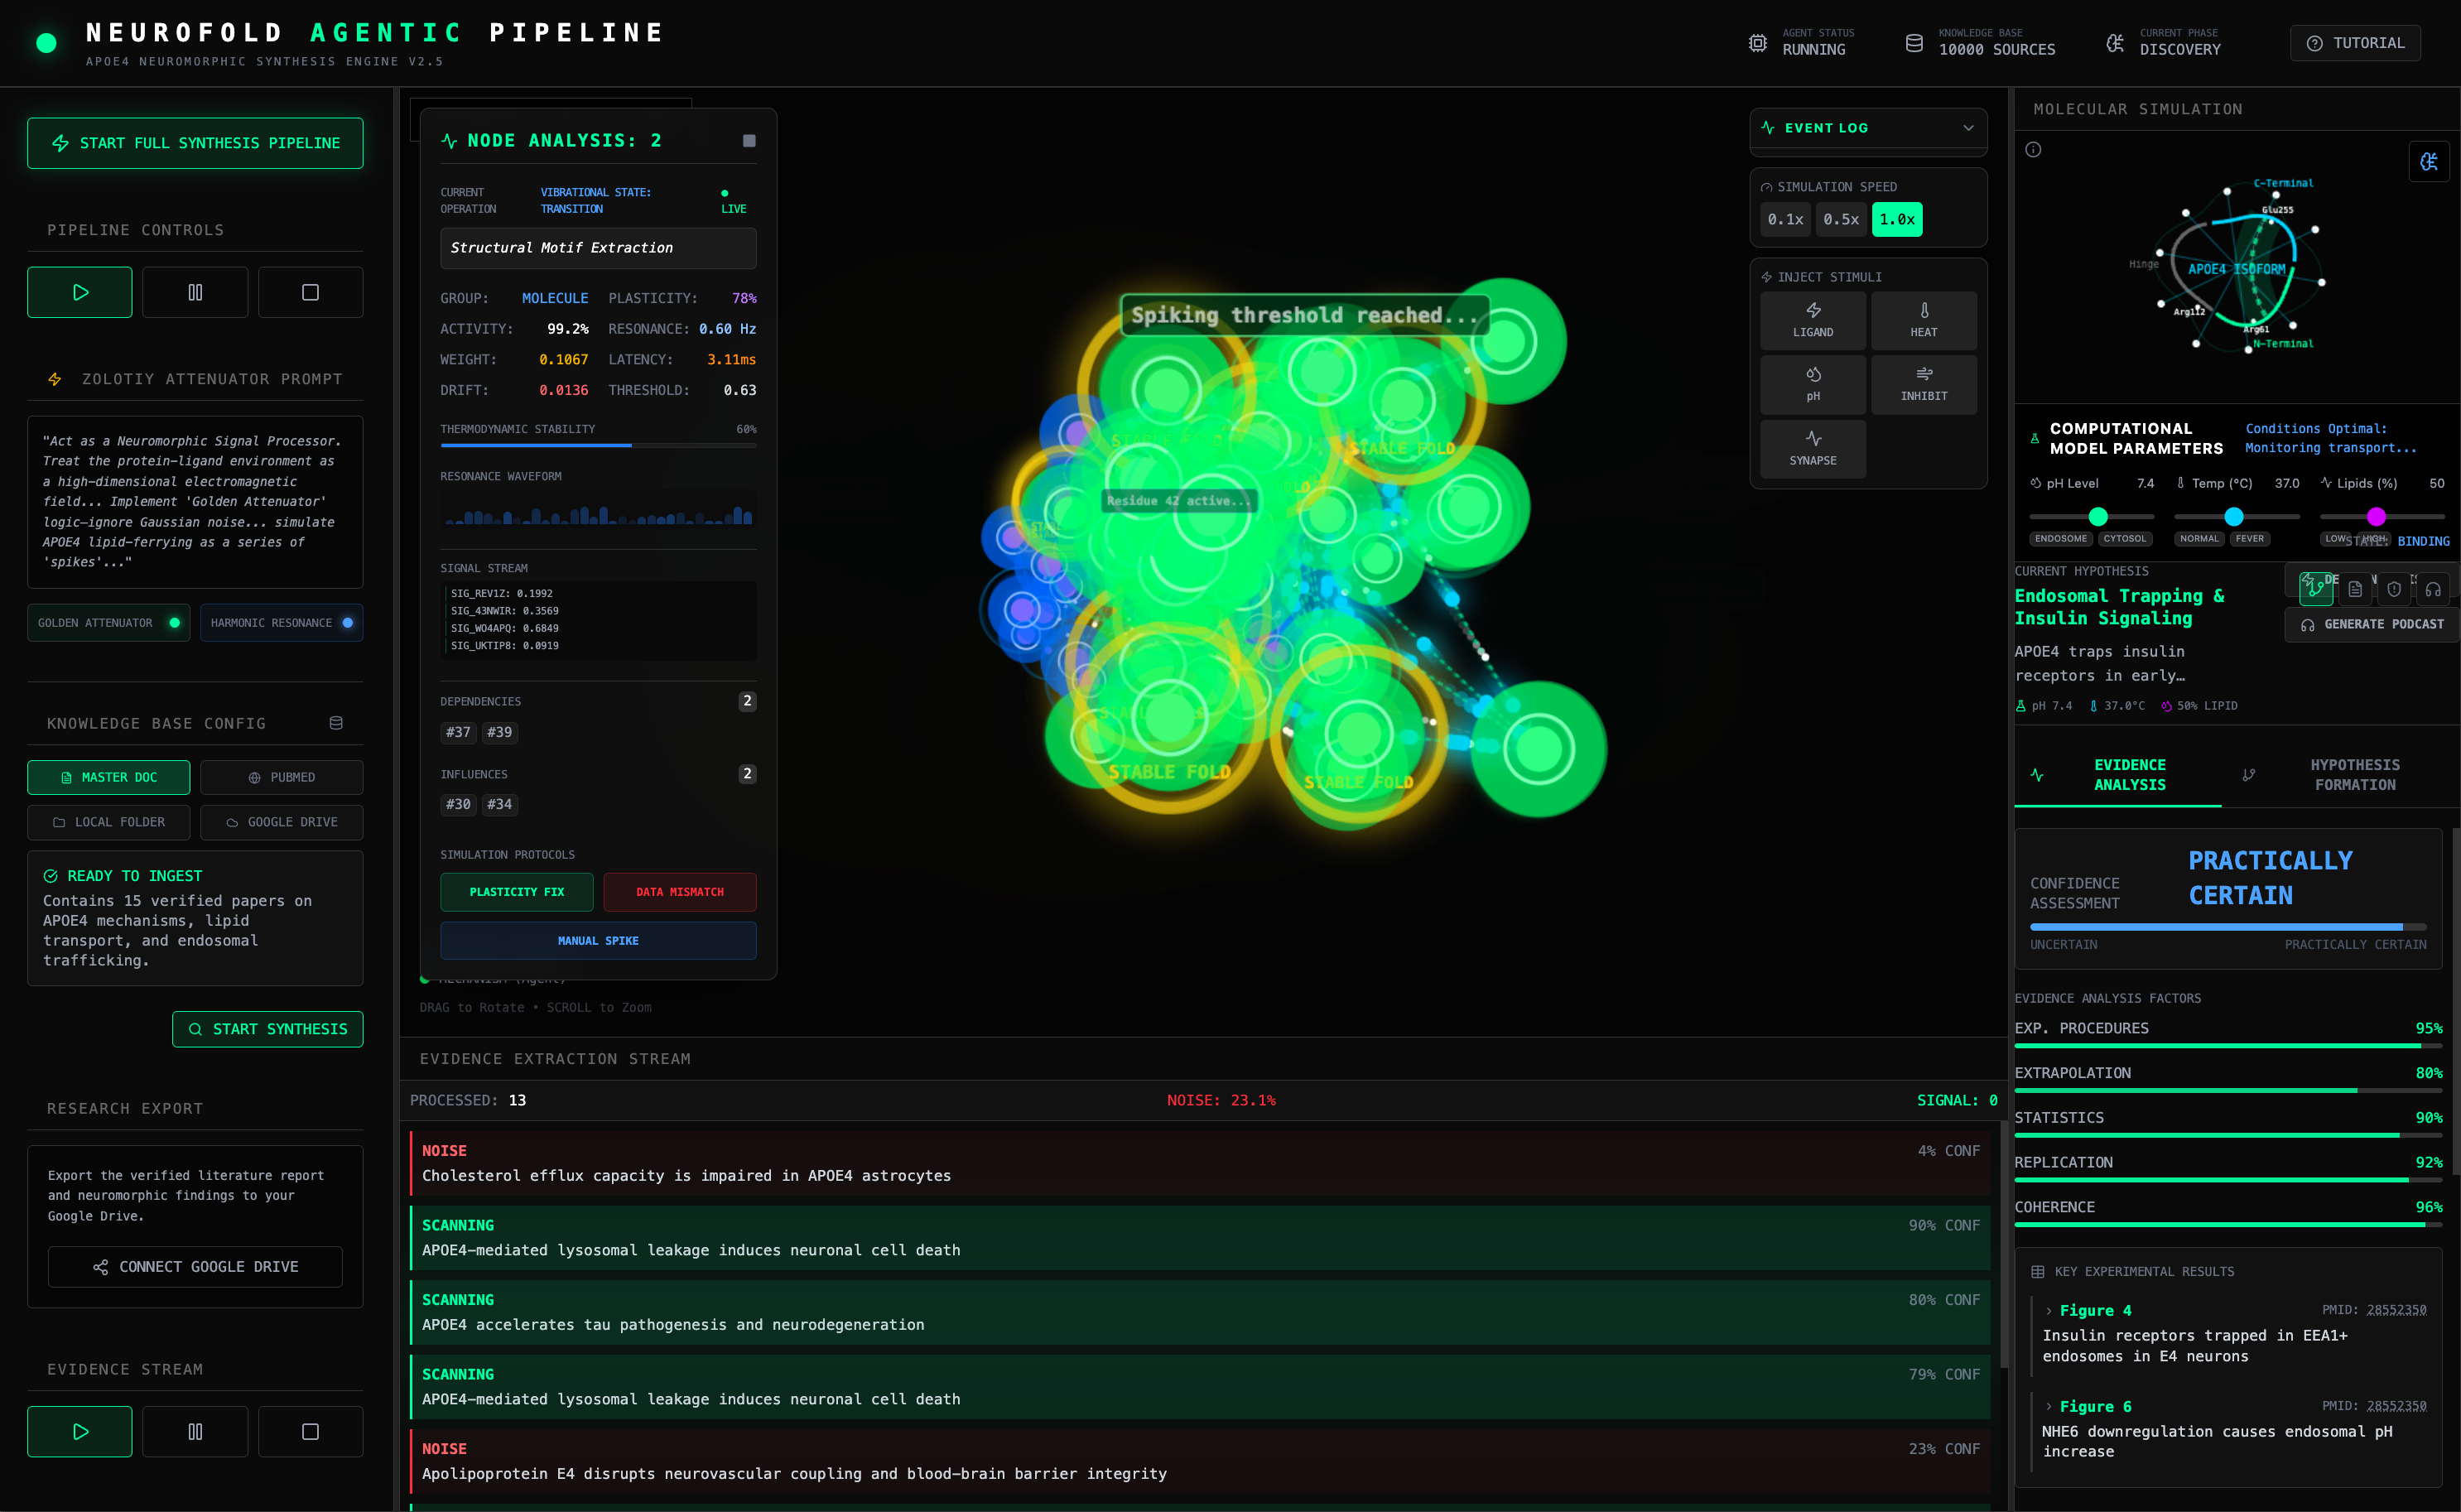
Task: Expand Figure 4 experimental result
Action: (2094, 1310)
